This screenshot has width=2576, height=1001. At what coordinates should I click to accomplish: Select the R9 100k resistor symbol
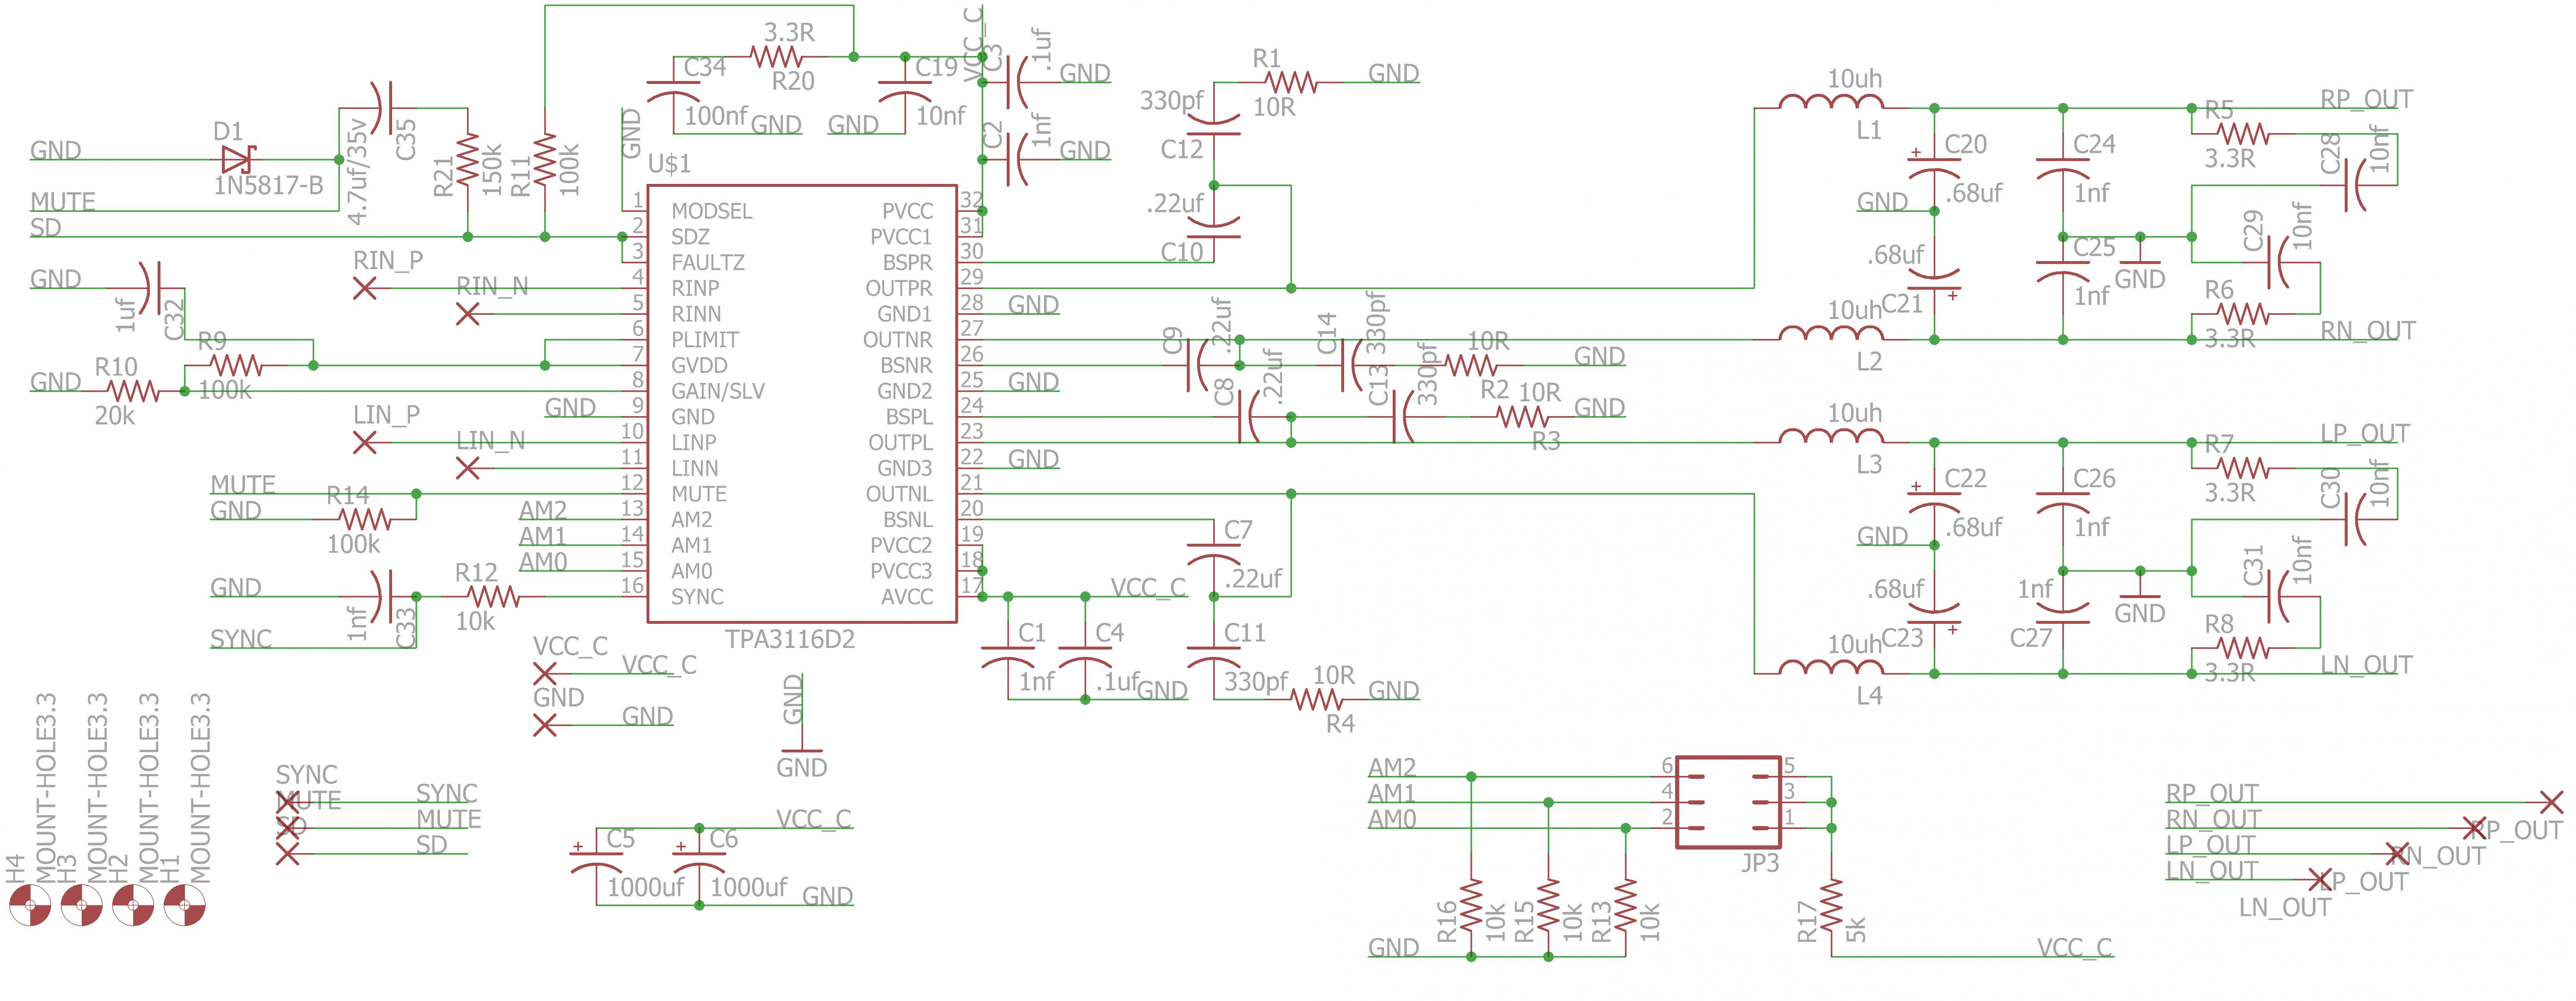click(236, 365)
